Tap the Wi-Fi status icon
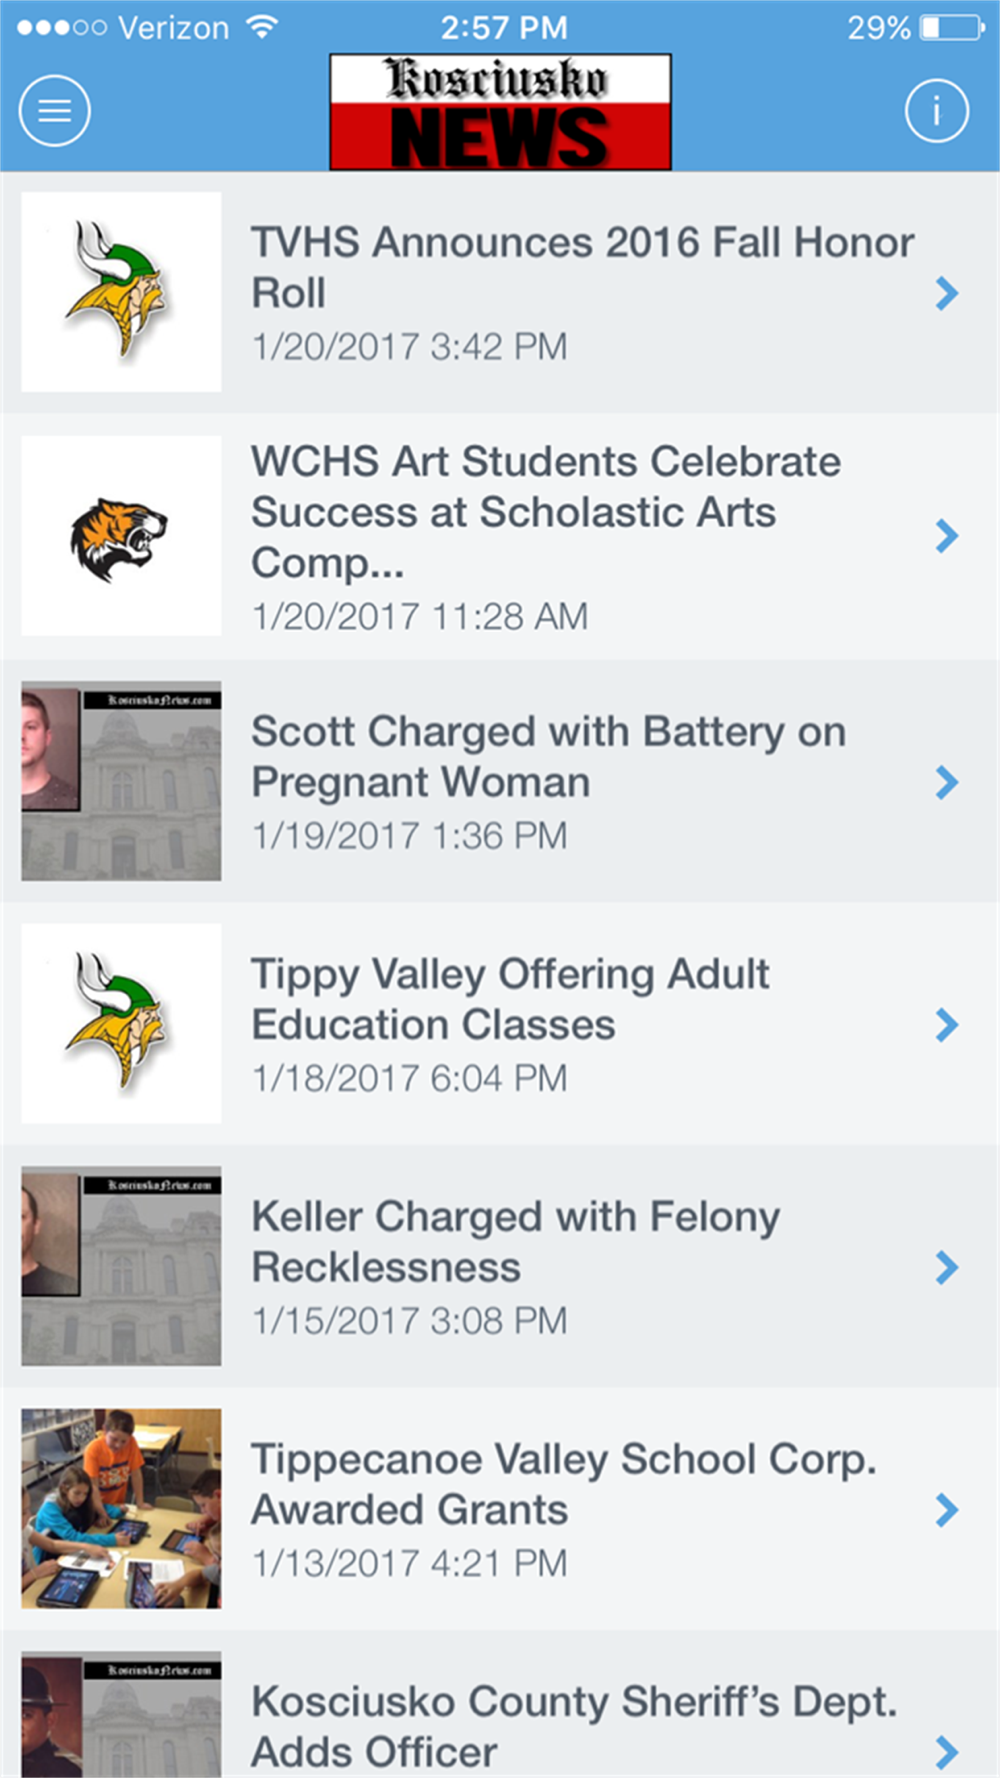 (262, 27)
